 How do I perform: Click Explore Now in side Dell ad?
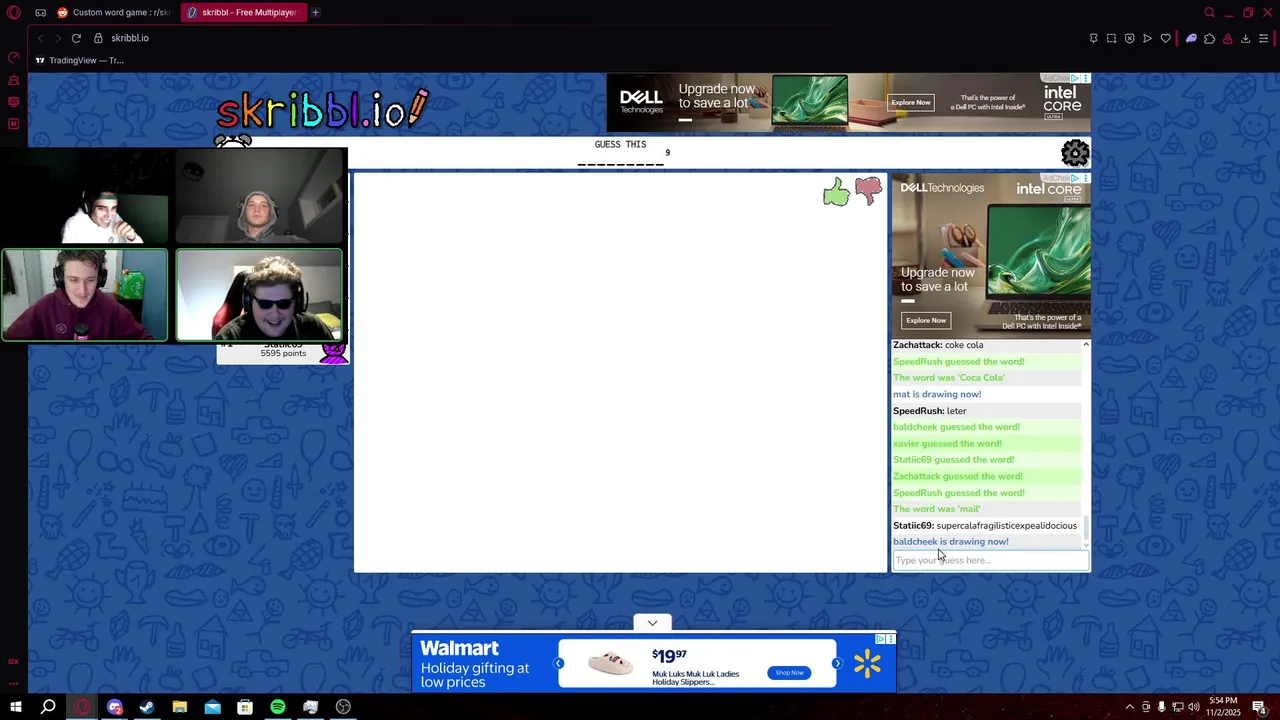tap(926, 320)
